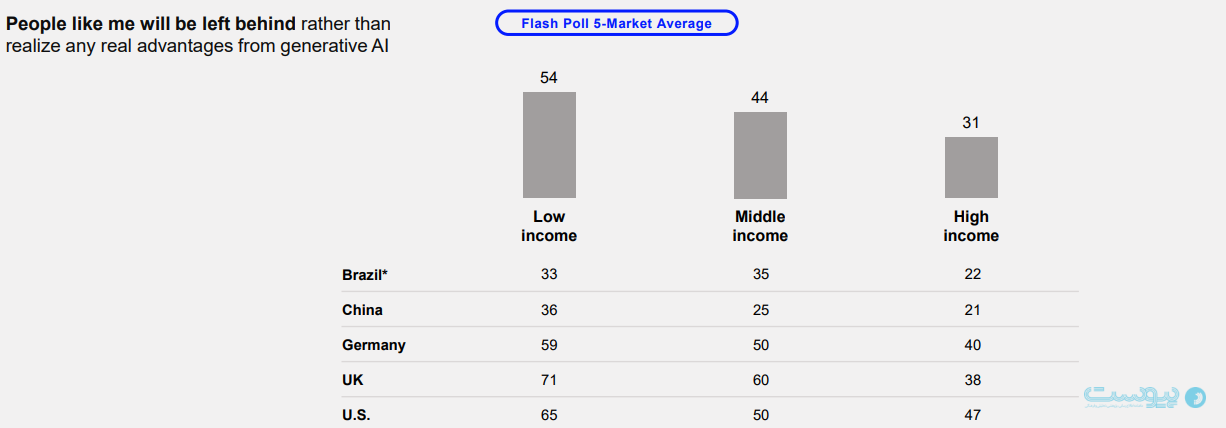The image size is (1226, 428).
Task: Select the Middle income bar
Action: 760,155
